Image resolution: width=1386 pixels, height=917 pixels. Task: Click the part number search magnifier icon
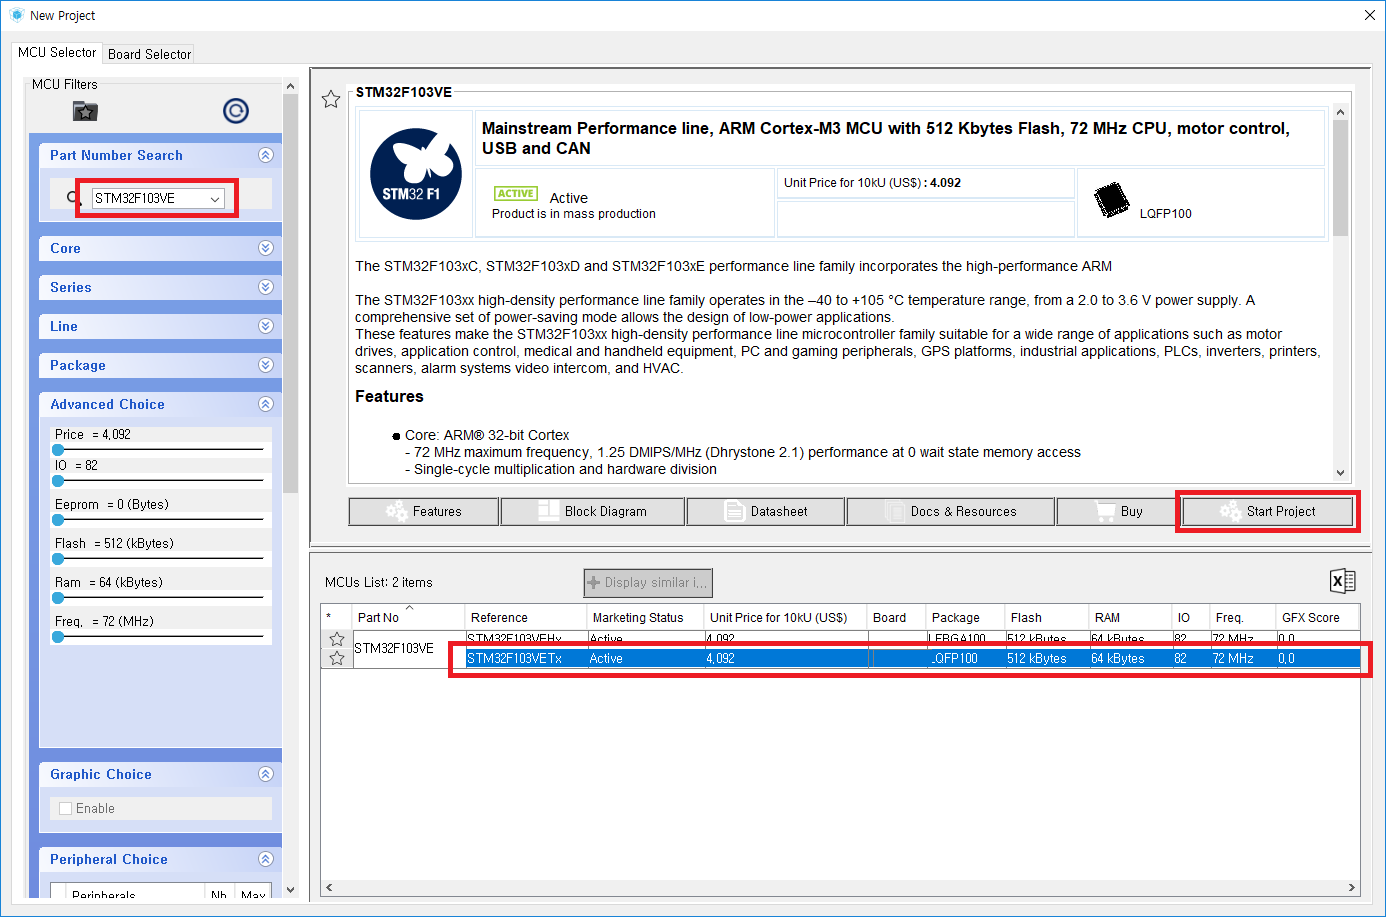pos(74,197)
